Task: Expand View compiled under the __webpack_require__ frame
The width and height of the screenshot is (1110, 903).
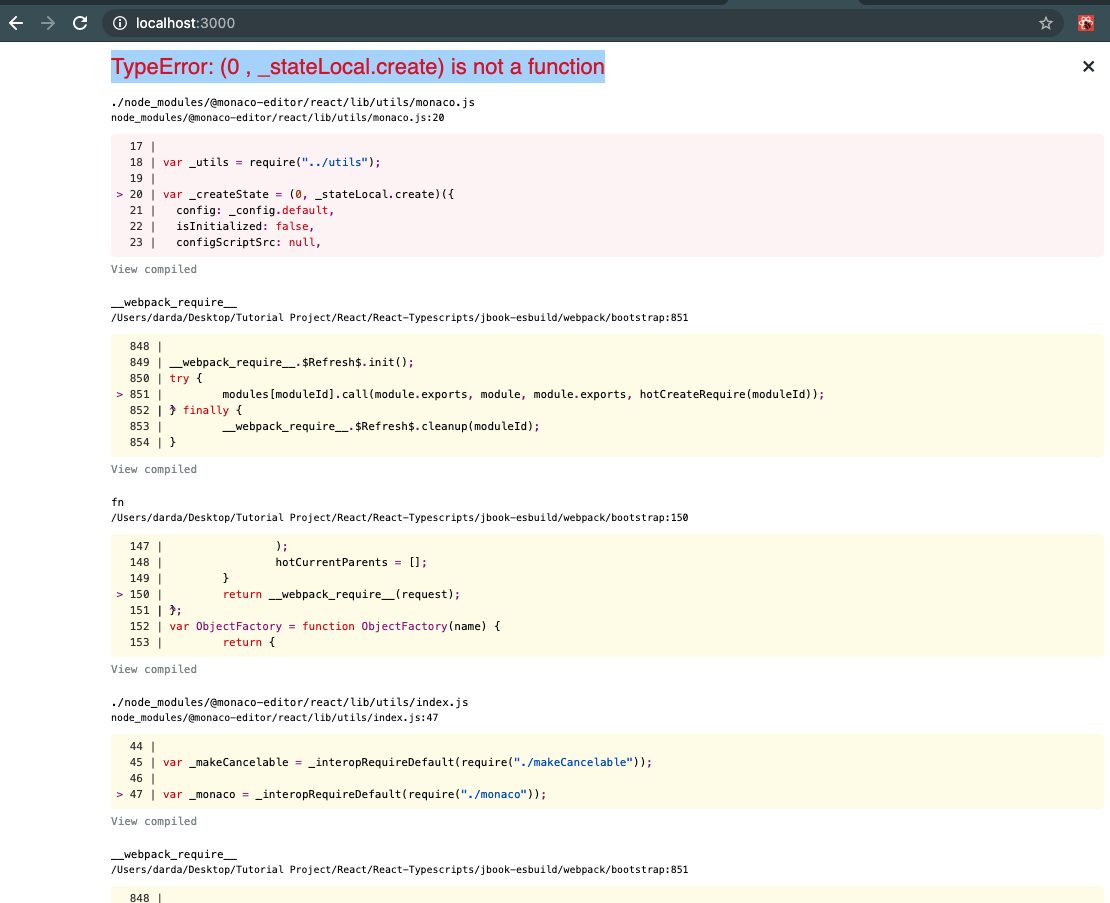Action: pos(153,468)
